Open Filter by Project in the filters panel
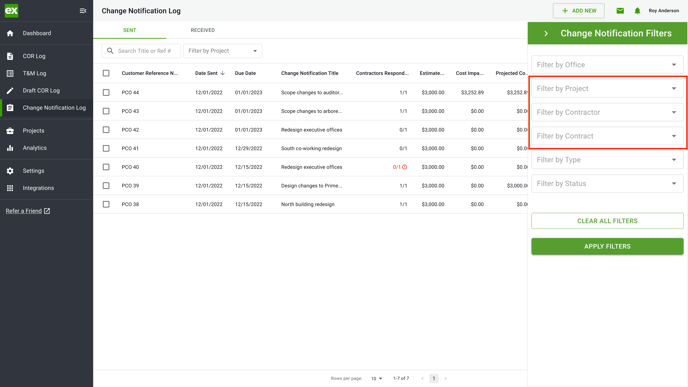 (607, 89)
